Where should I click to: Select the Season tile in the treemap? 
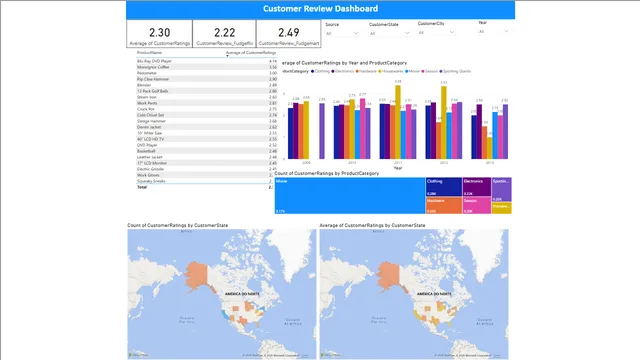coord(477,205)
